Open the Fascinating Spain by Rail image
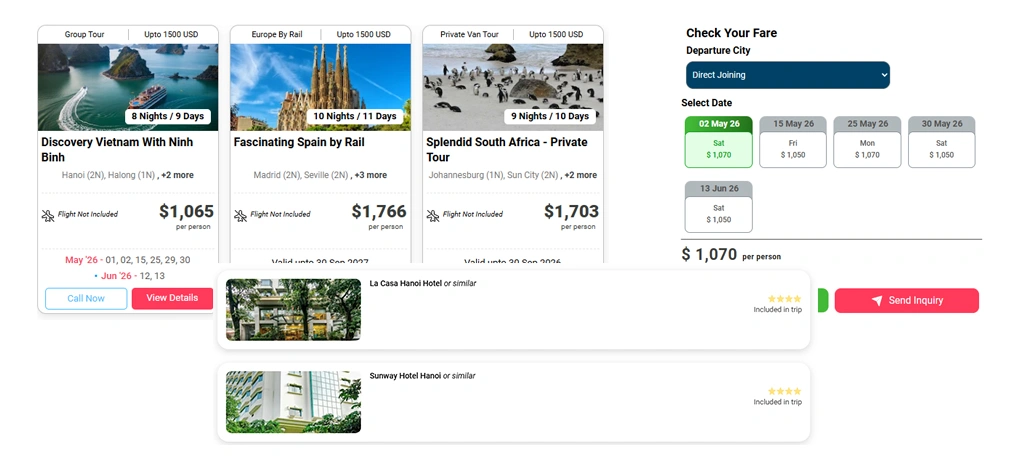1026x466 pixels. click(x=320, y=87)
